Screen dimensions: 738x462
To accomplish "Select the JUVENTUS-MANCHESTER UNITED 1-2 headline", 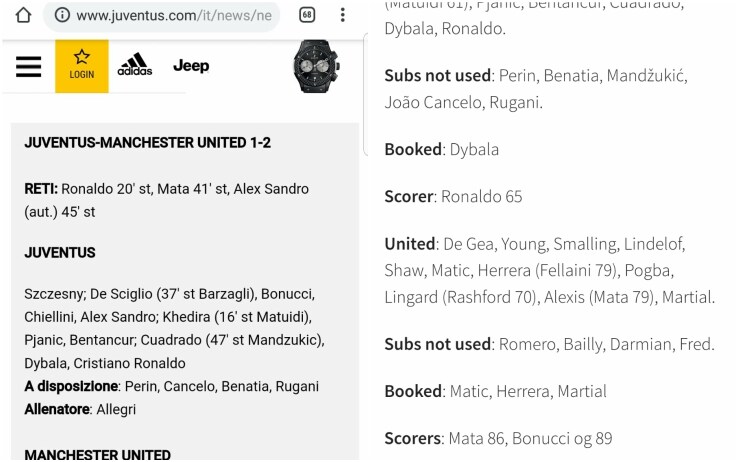I will (147, 143).
